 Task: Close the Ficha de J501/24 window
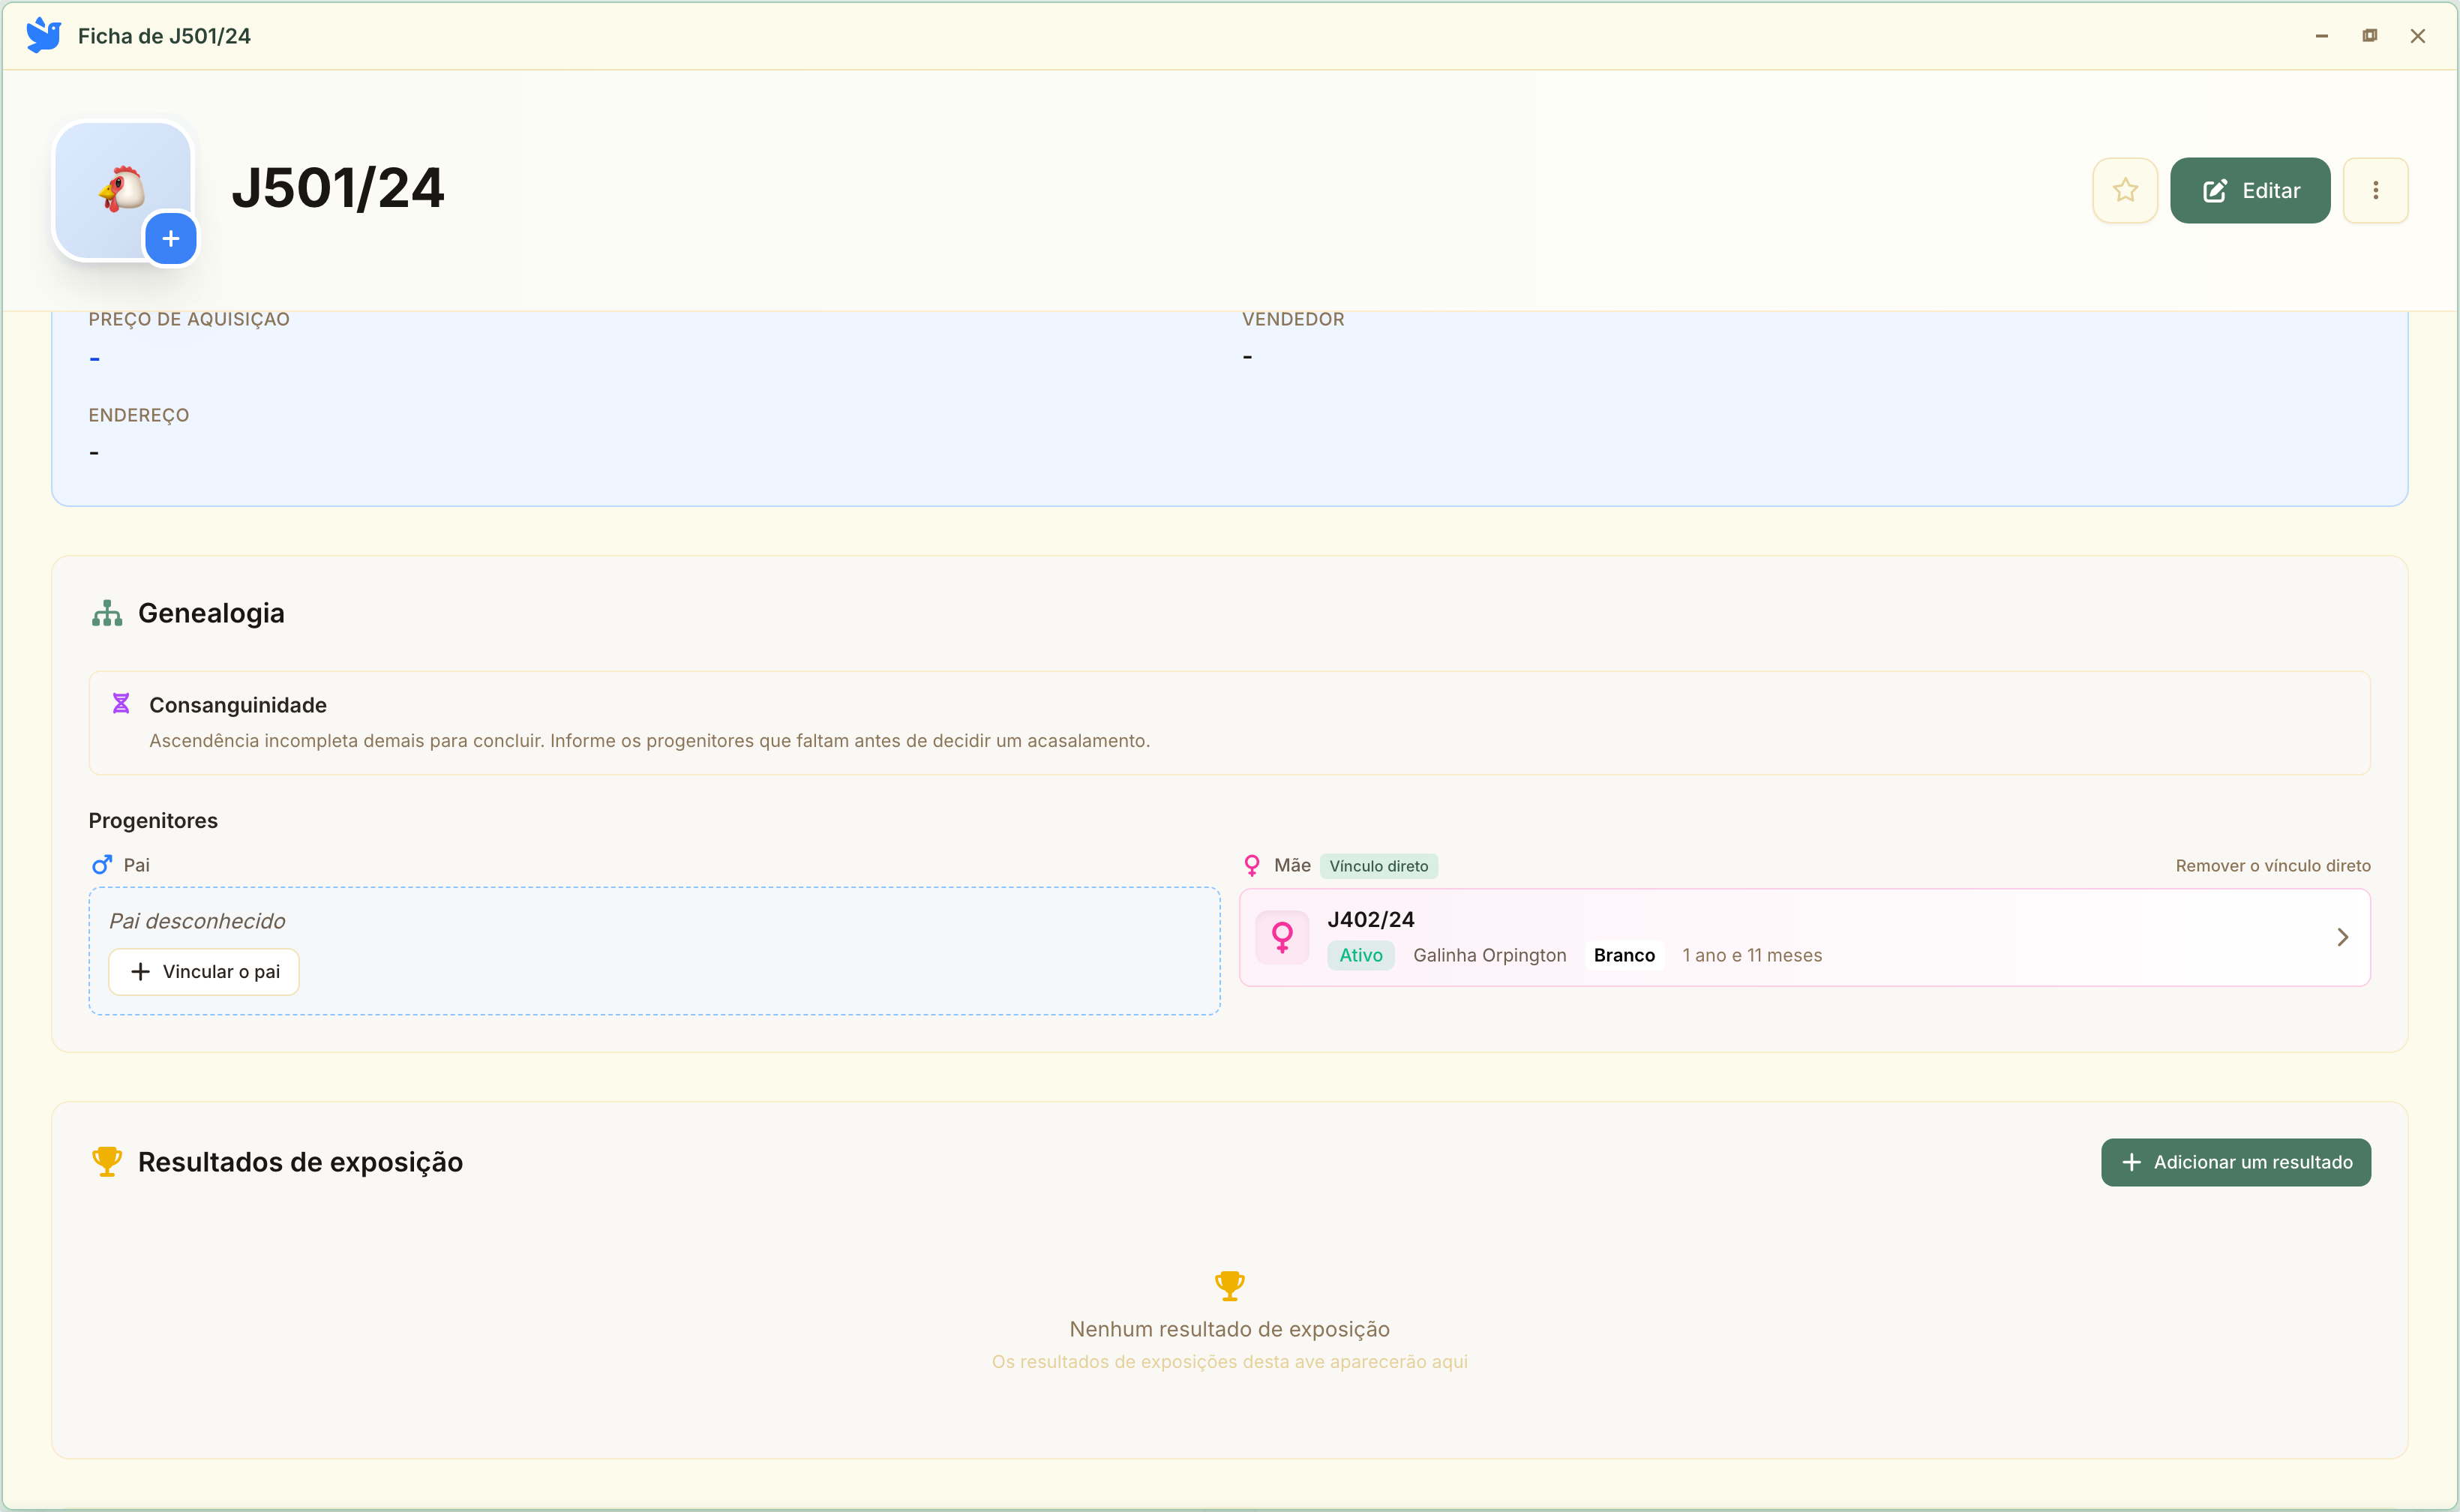tap(2417, 36)
